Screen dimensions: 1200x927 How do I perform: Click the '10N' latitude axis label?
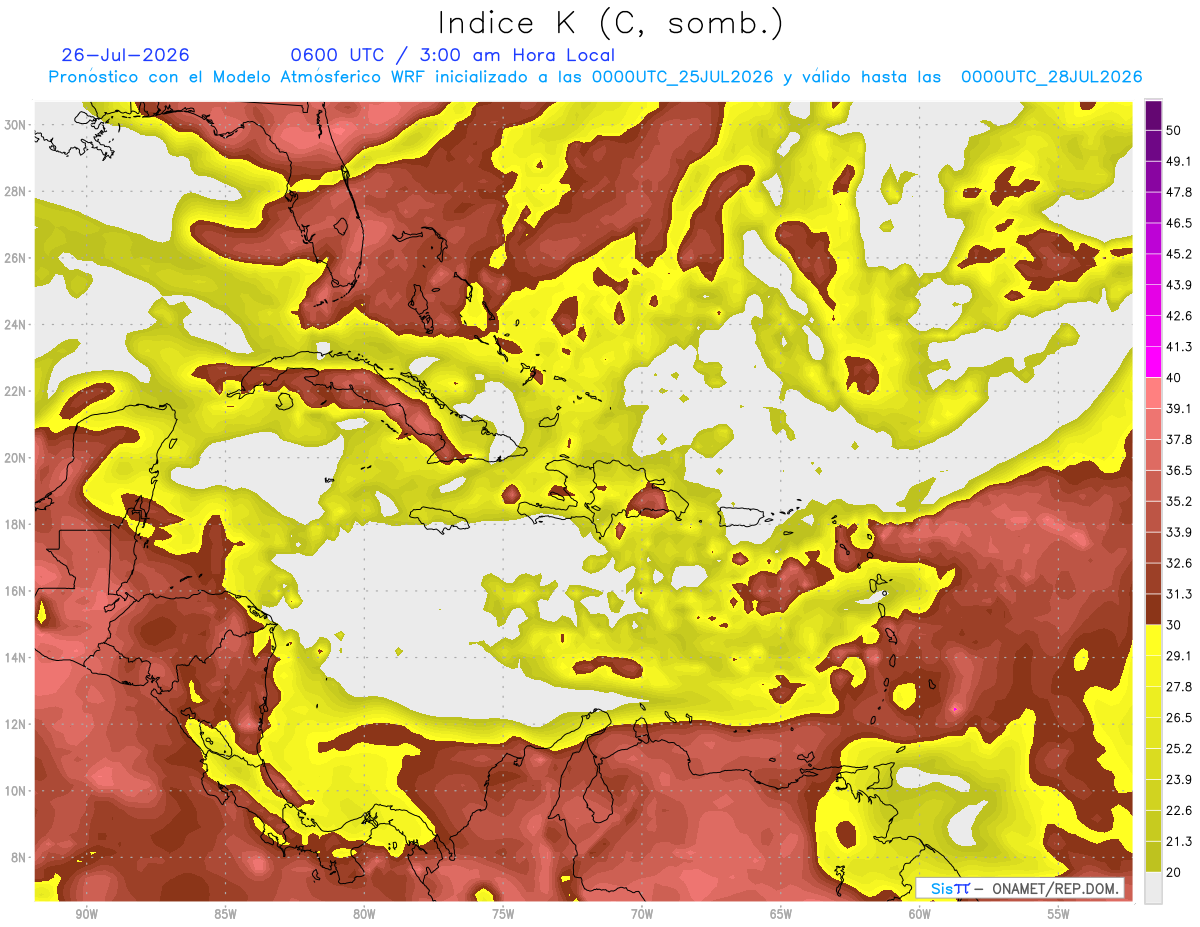click(x=15, y=791)
